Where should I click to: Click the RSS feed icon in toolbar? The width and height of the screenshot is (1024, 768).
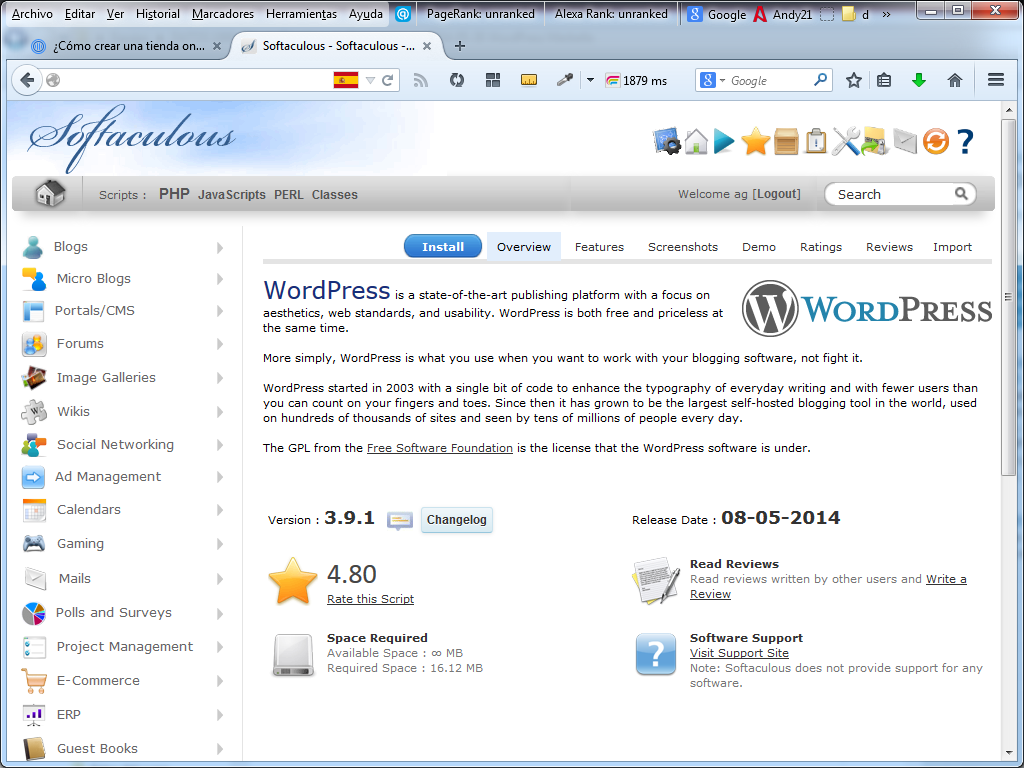tap(421, 80)
